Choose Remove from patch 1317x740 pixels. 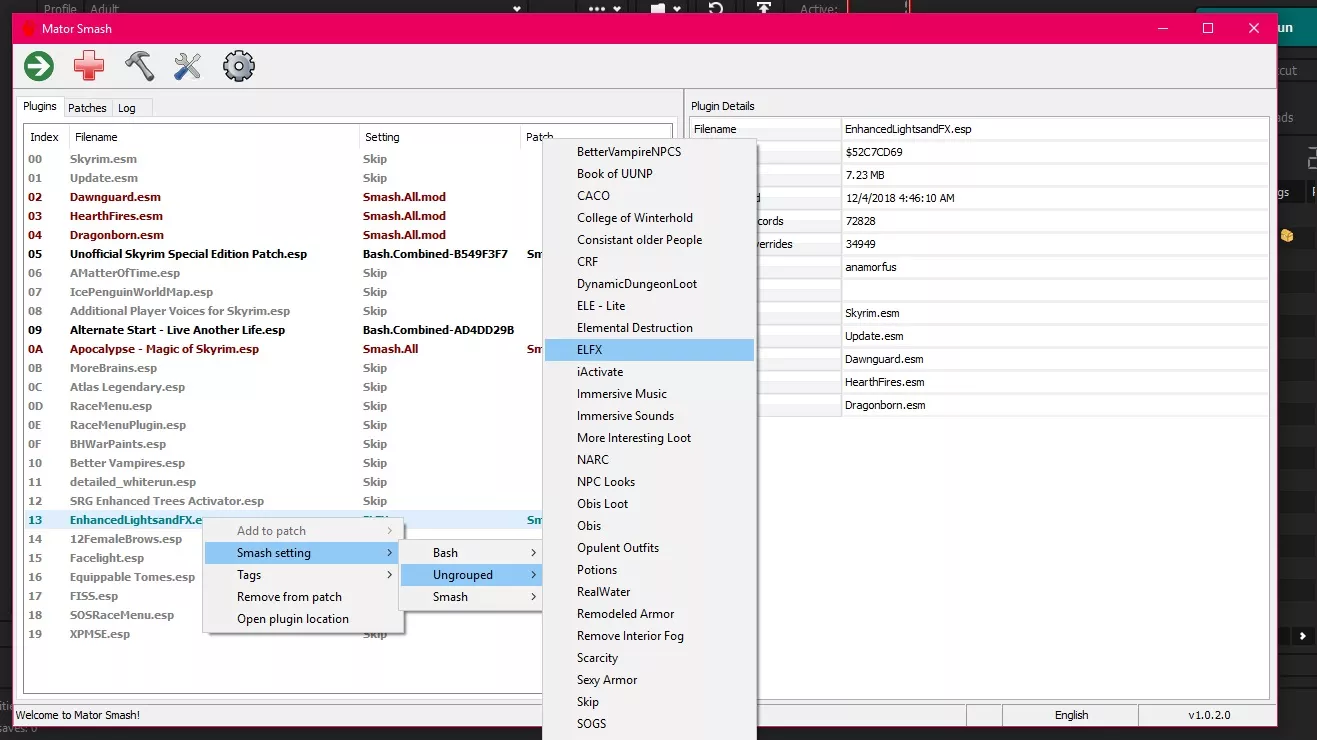pos(304,597)
